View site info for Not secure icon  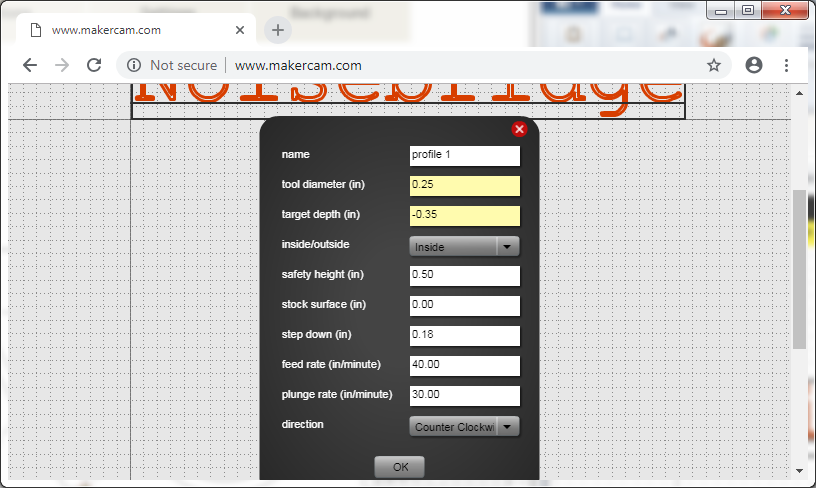(x=134, y=65)
